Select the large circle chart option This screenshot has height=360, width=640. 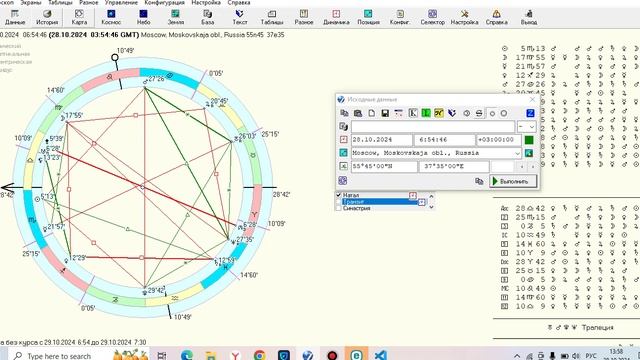click(x=504, y=113)
